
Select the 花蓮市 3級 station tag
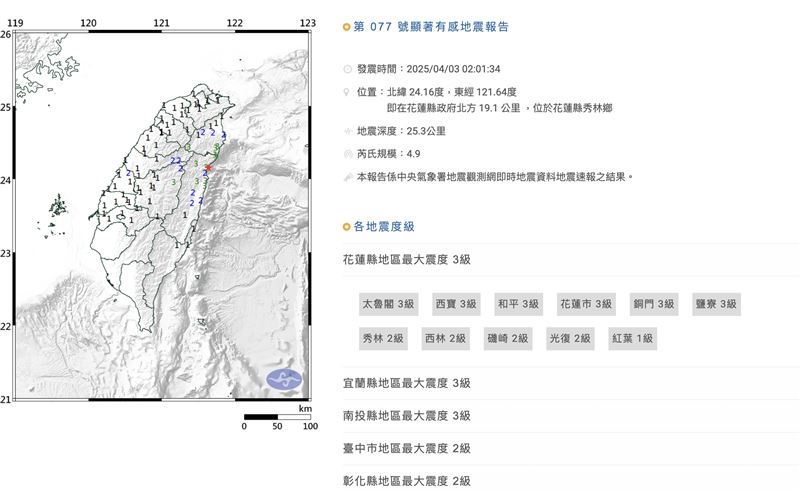[x=586, y=304]
